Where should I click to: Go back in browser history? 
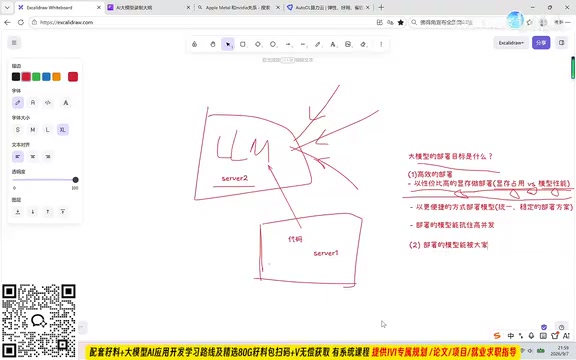7,22
